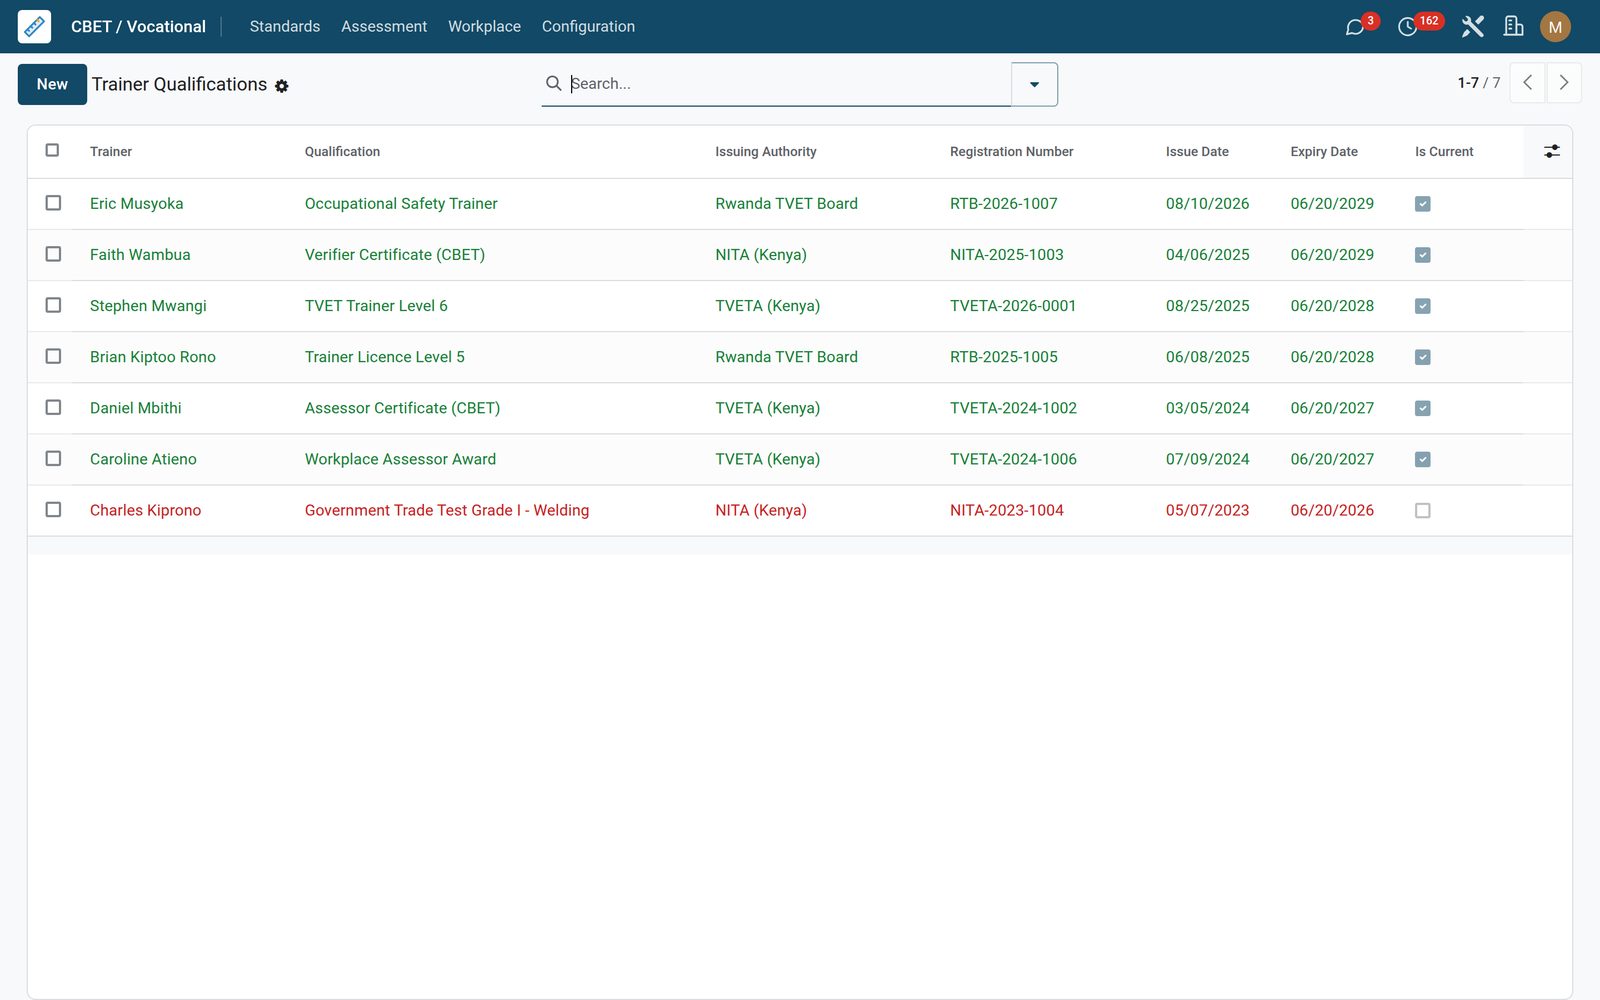
Task: Tick the checkbox for Eric Musyoka row
Action: pos(53,203)
